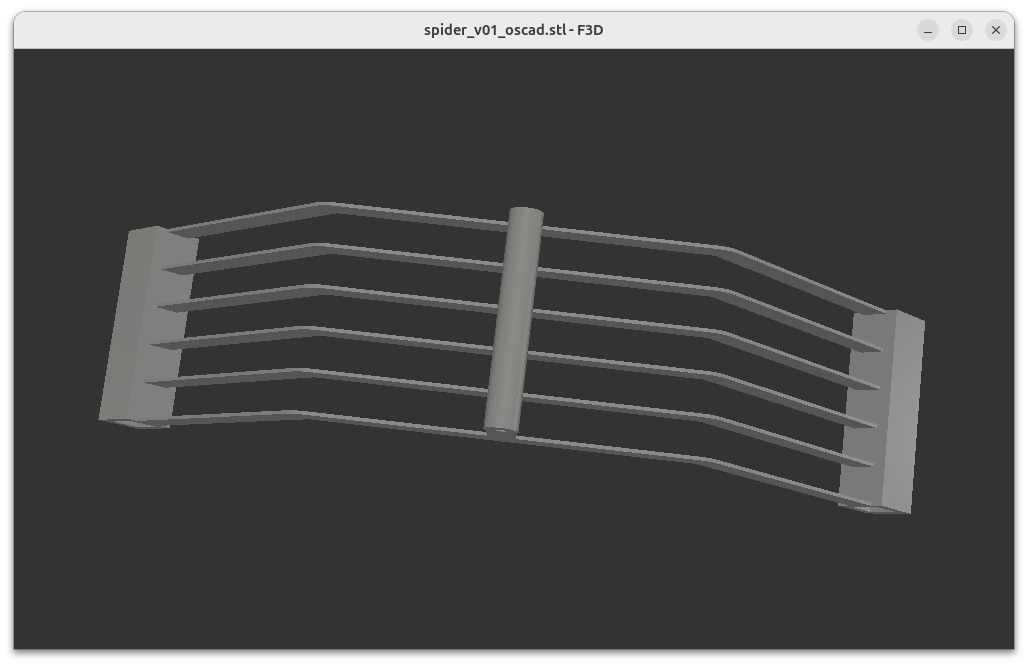Click the right bend in the topmost bar
Viewport: 1028px width, 666px height.
point(722,249)
